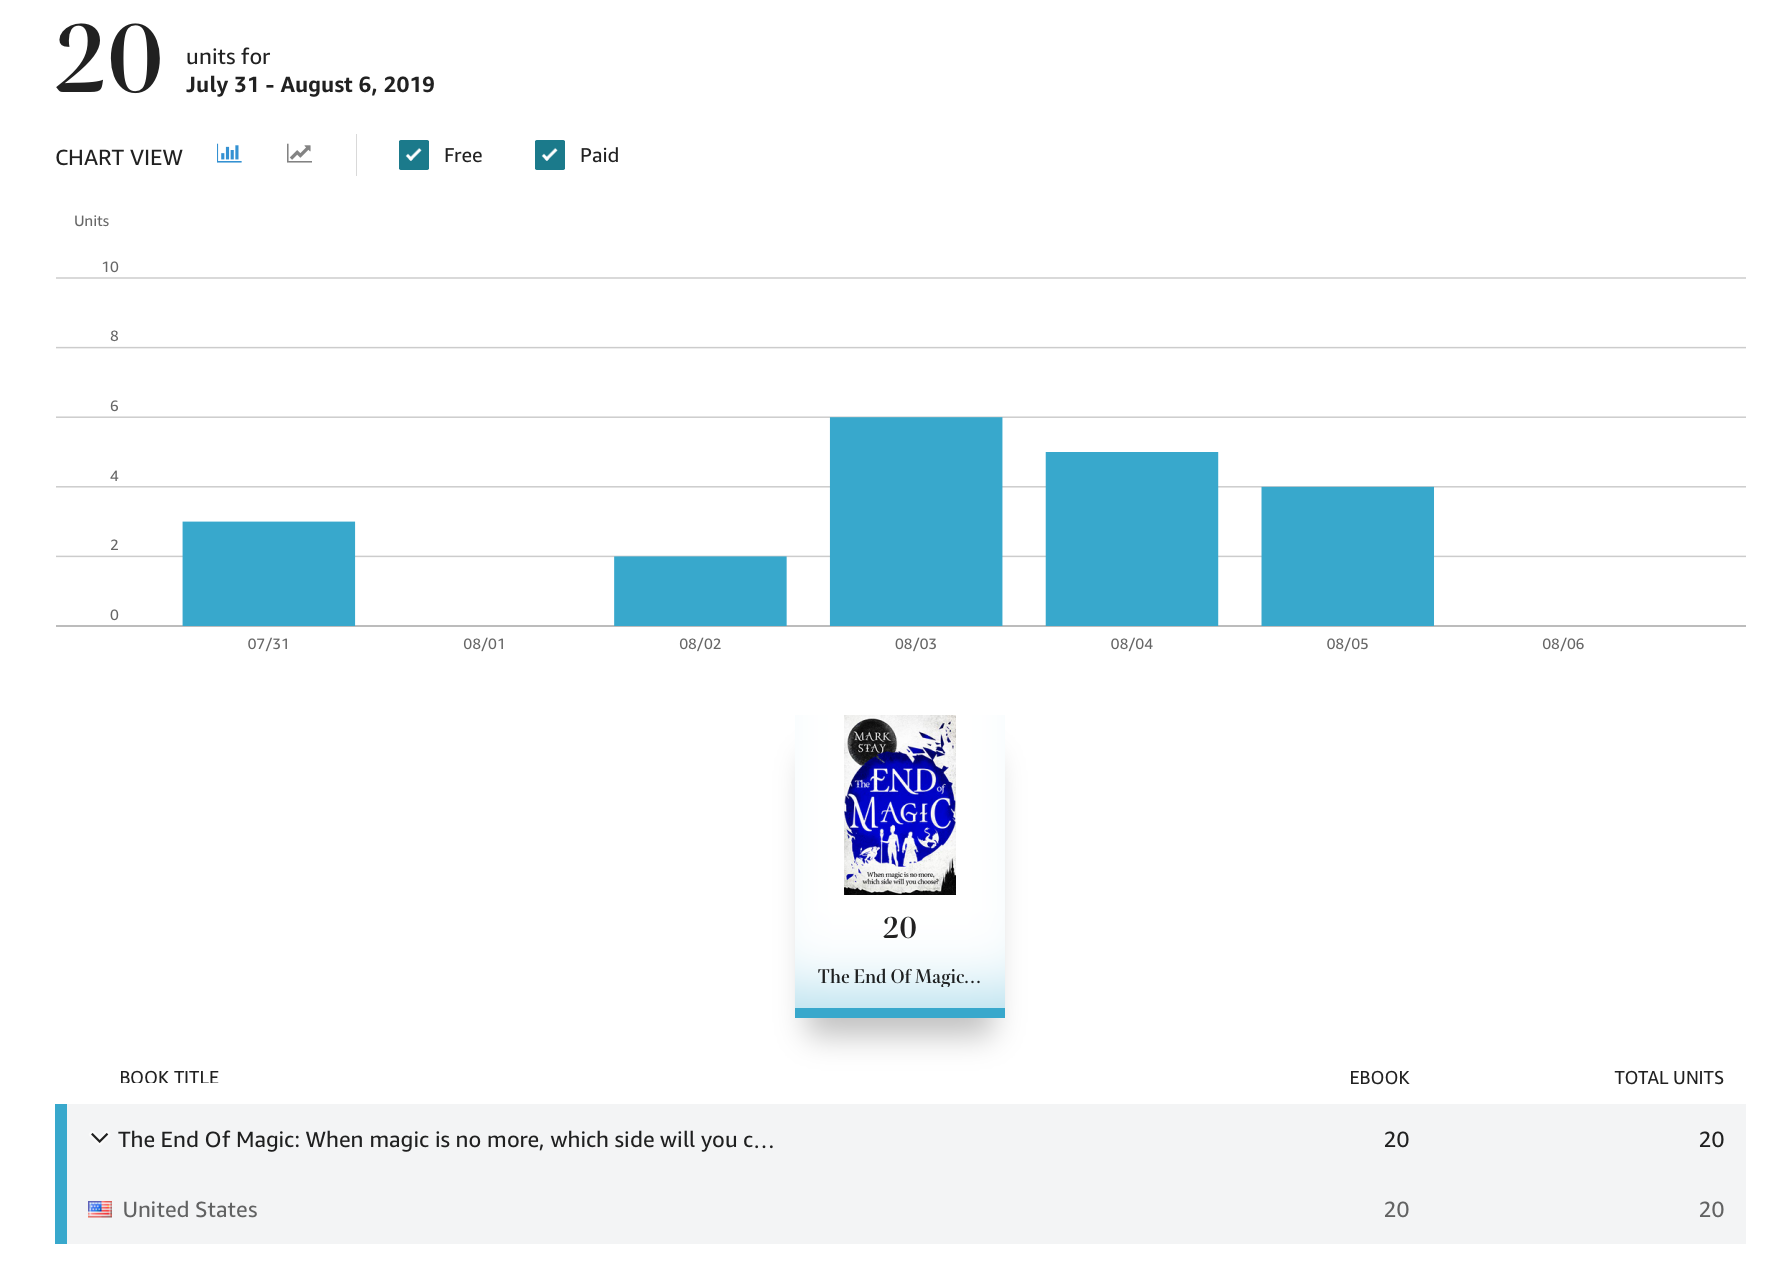Select the United States sub-row
This screenshot has width=1774, height=1264.
point(190,1210)
